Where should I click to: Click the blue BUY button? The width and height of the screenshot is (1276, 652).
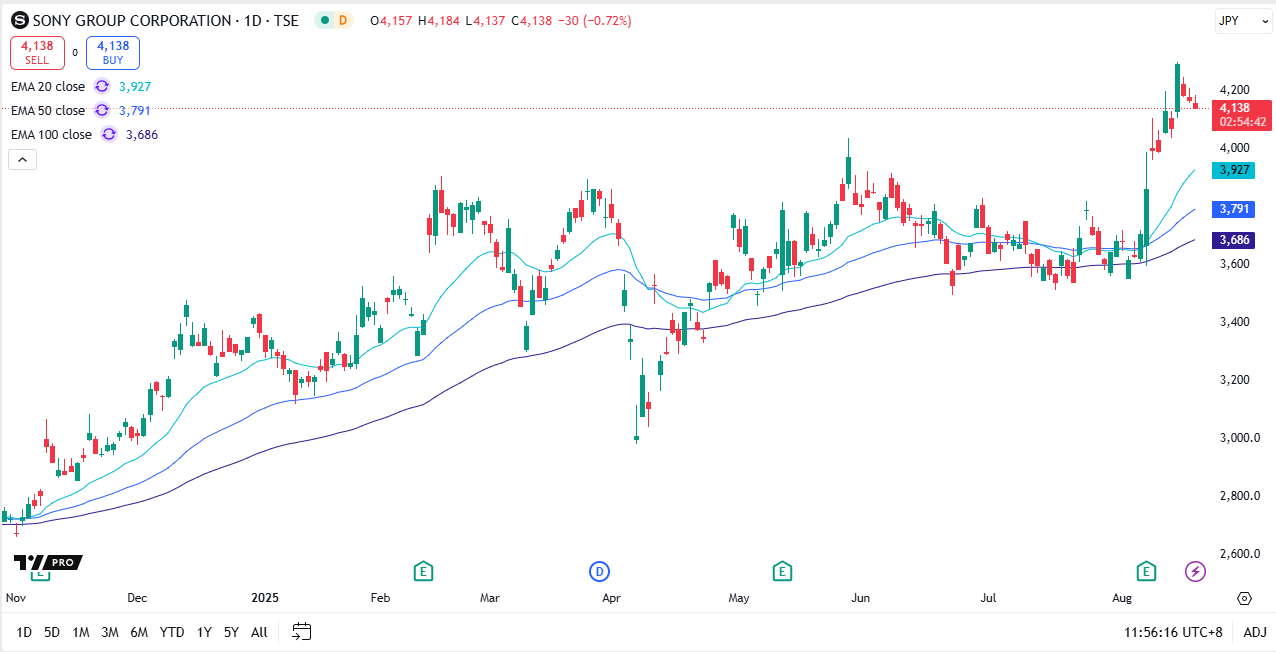[x=113, y=52]
